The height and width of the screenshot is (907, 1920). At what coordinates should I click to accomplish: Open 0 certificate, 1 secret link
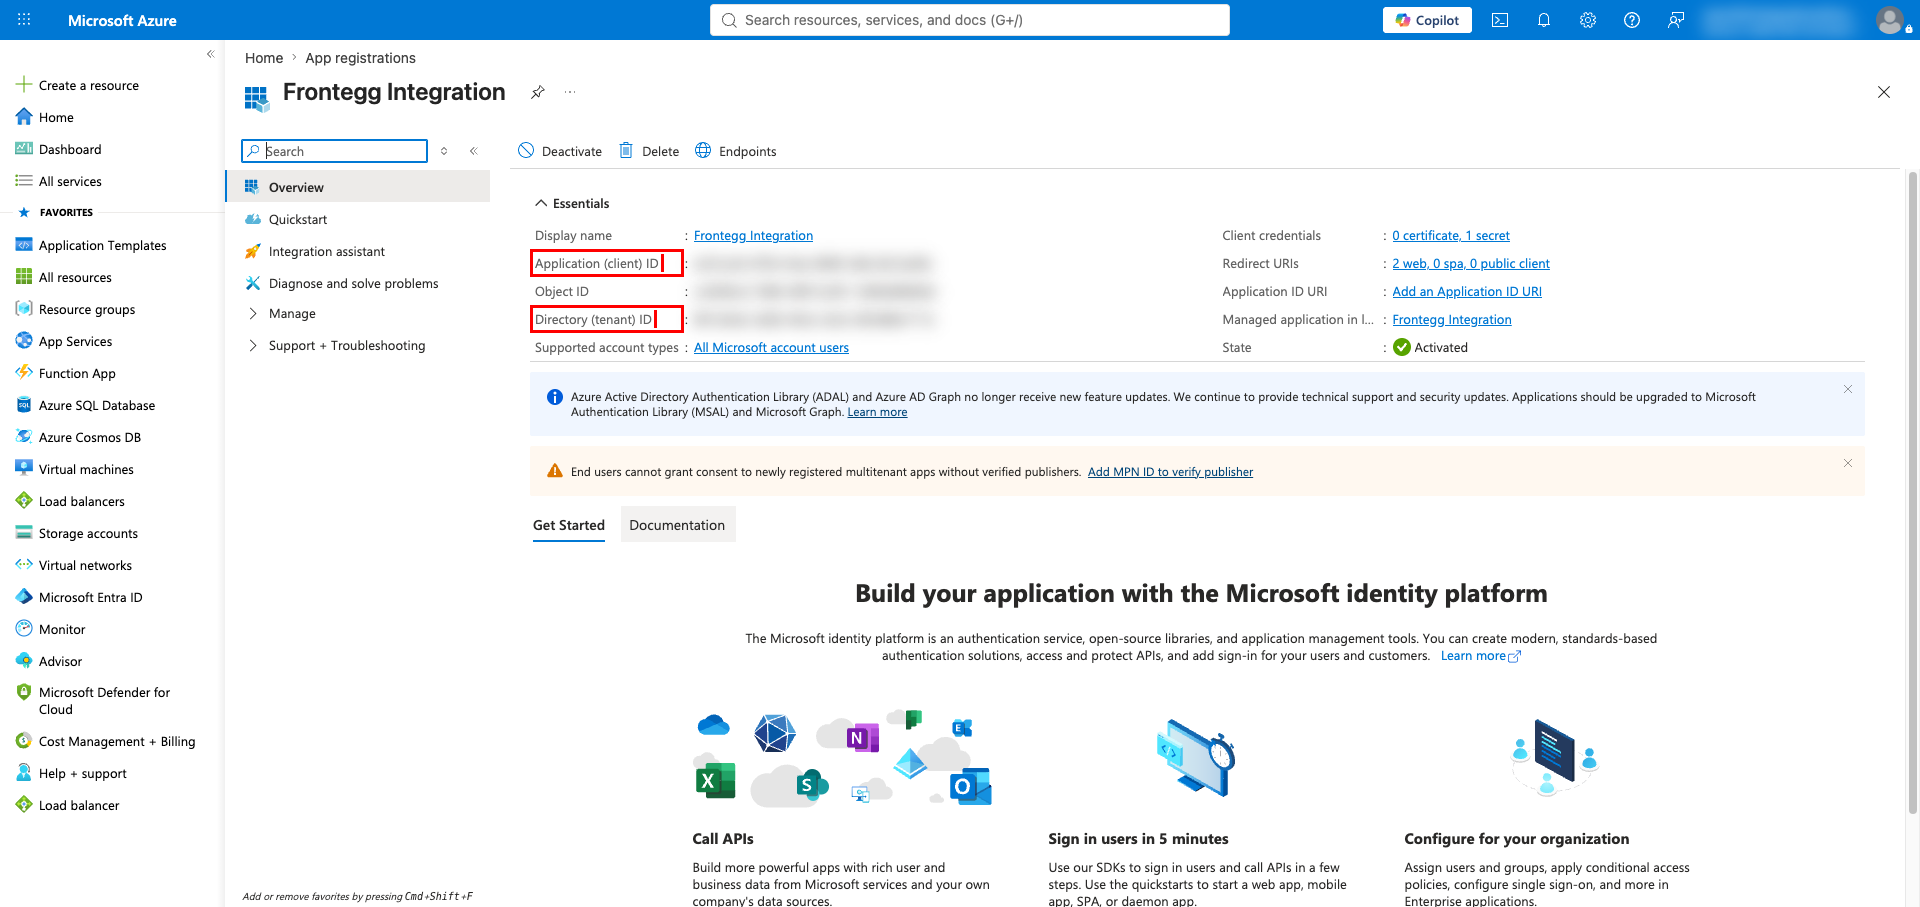(x=1451, y=236)
